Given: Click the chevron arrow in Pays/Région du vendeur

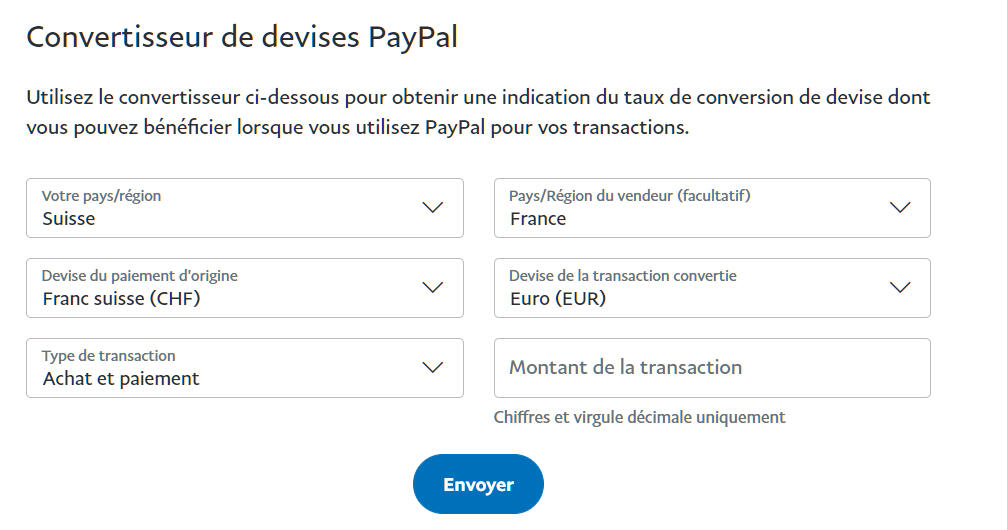Looking at the screenshot, I should [900, 208].
